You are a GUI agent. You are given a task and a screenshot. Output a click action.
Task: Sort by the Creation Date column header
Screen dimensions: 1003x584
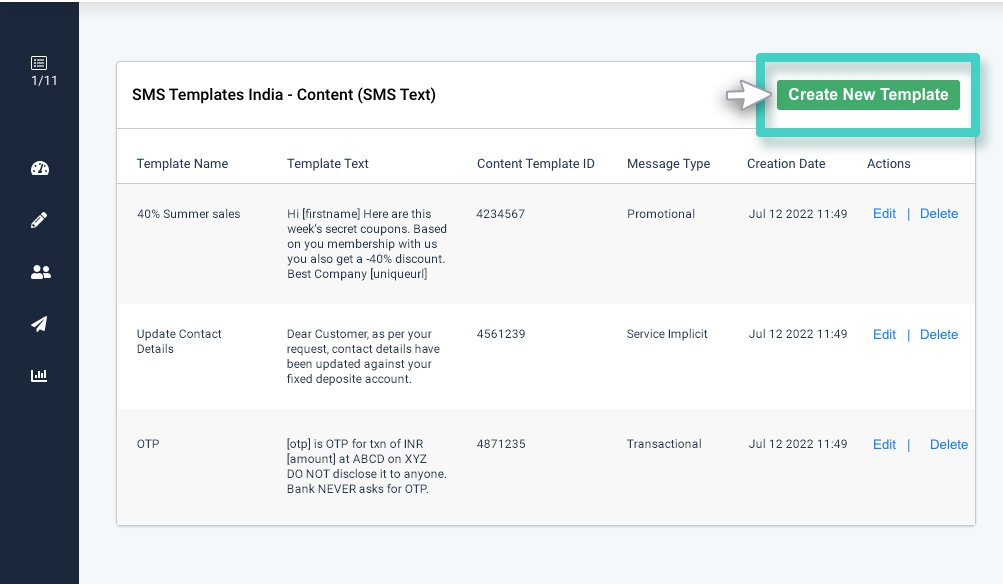[786, 163]
